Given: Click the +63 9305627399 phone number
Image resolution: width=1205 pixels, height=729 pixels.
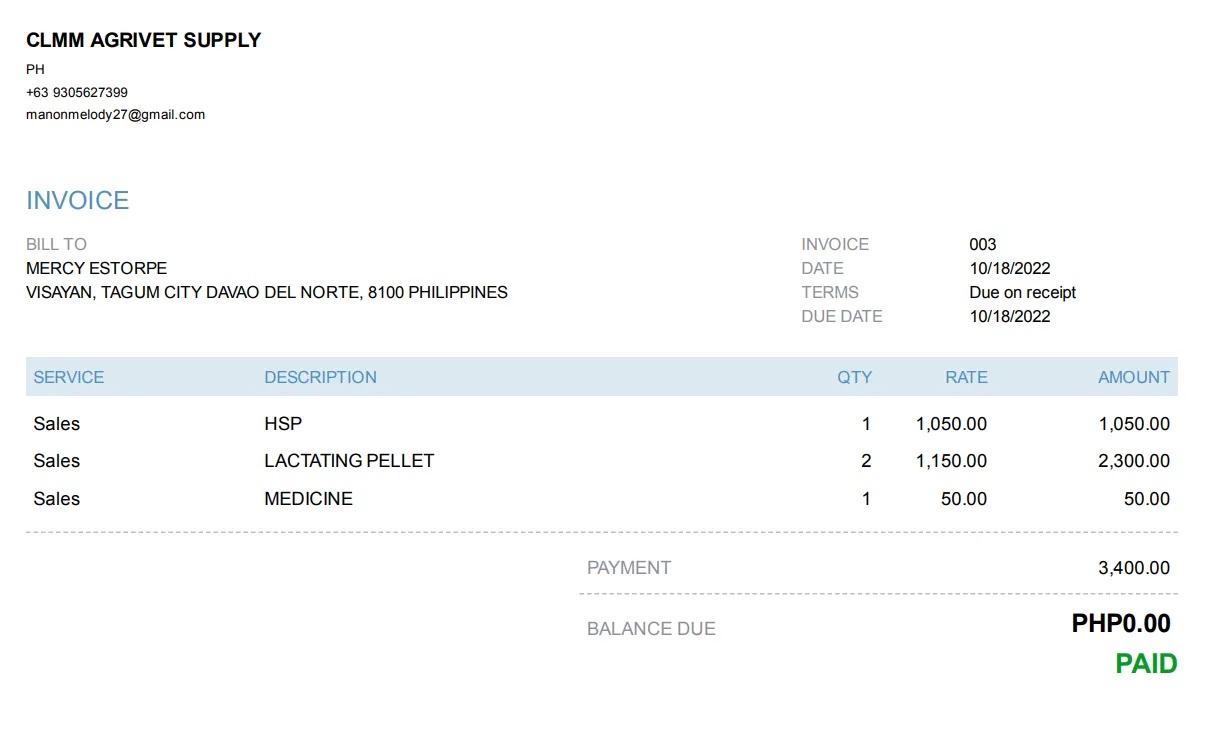Looking at the screenshot, I should point(77,92).
